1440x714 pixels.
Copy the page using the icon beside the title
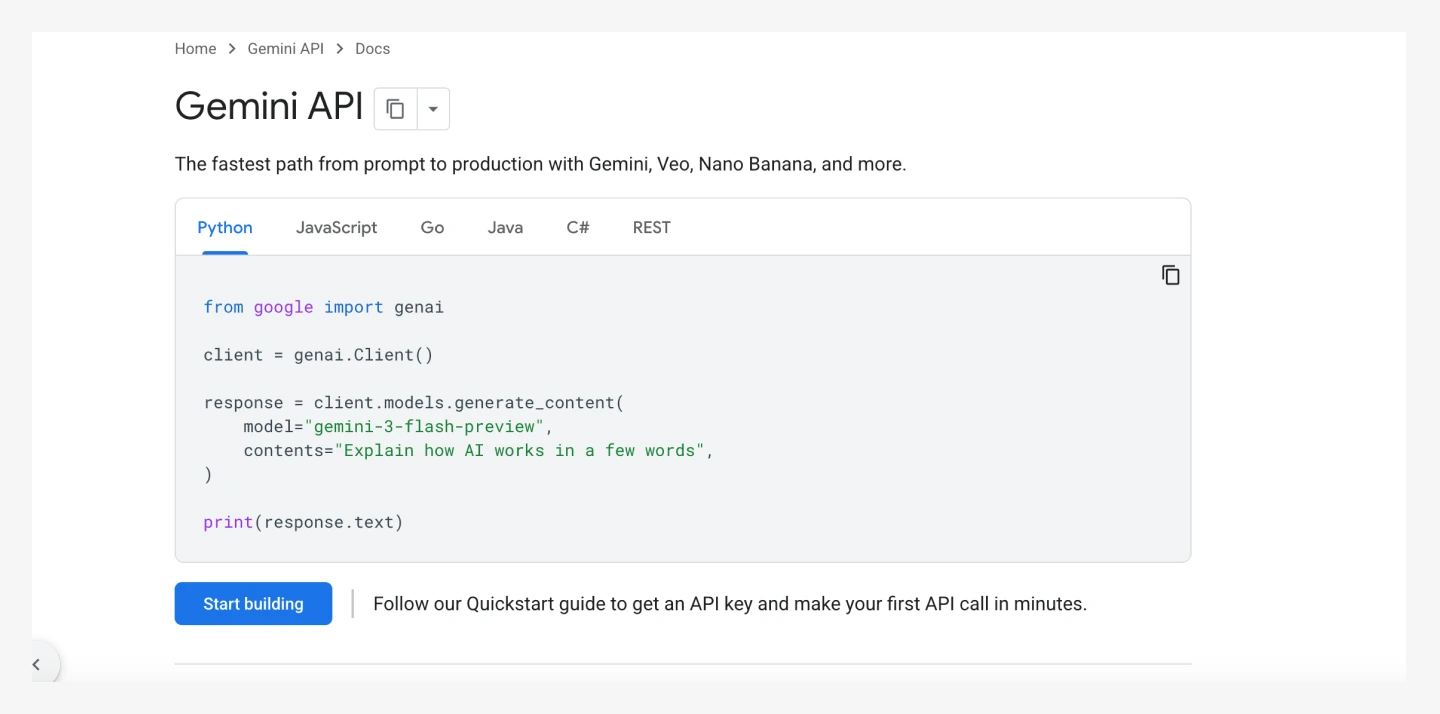[395, 109]
